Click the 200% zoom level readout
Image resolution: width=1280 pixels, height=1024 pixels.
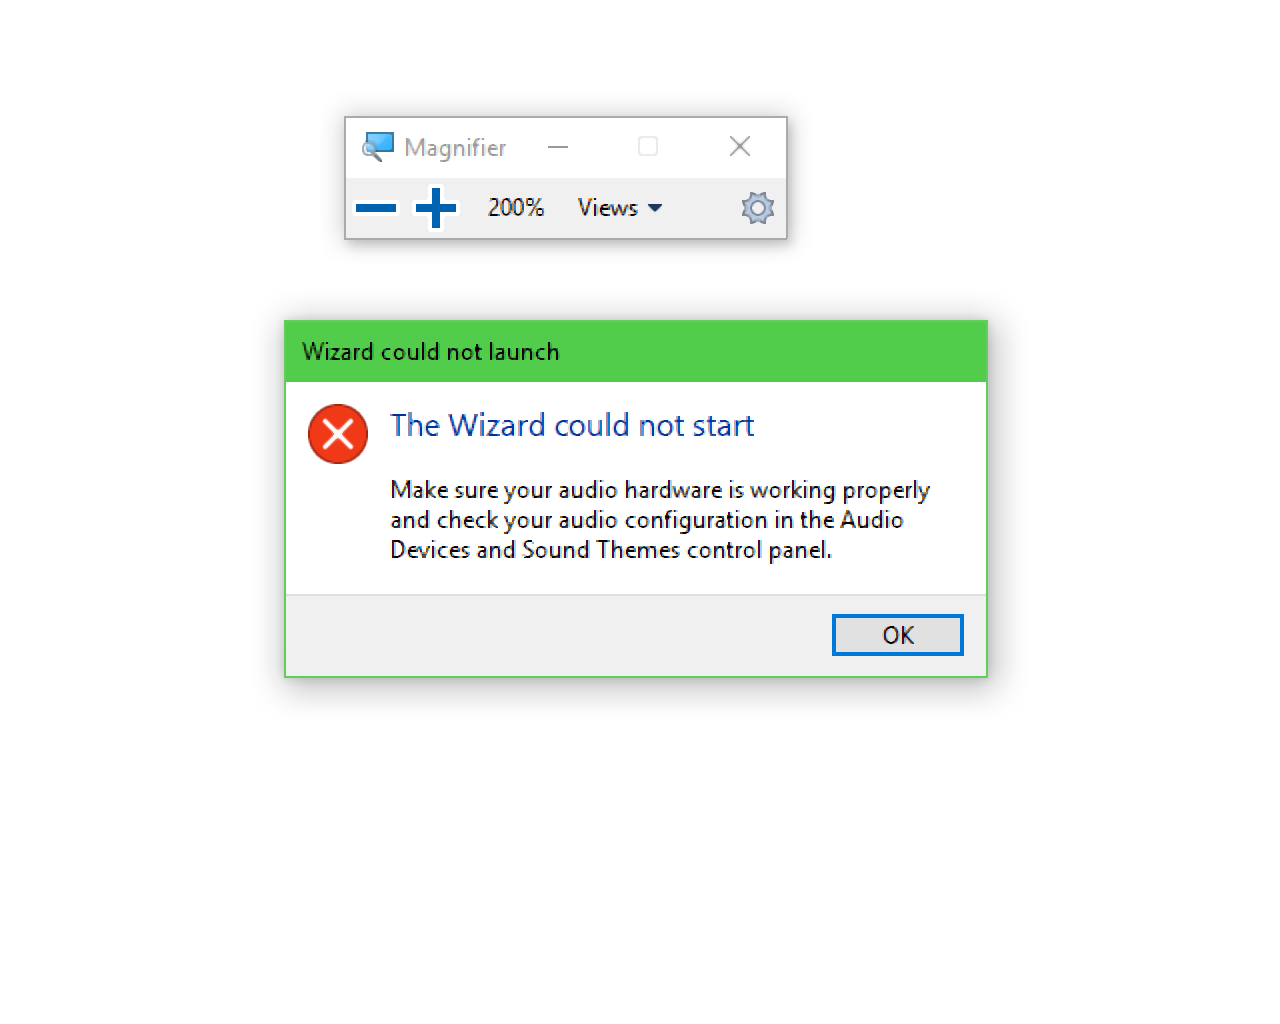[x=516, y=208]
